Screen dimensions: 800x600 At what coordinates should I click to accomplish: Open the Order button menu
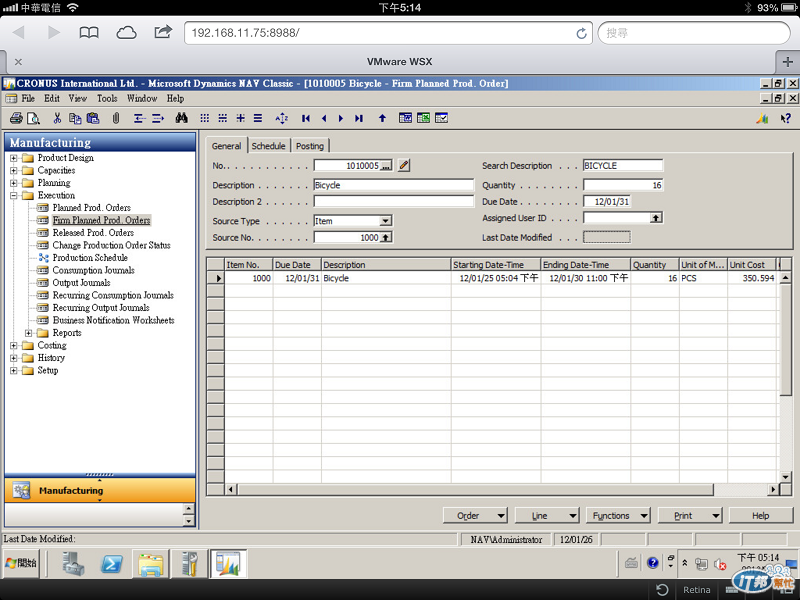[475, 516]
